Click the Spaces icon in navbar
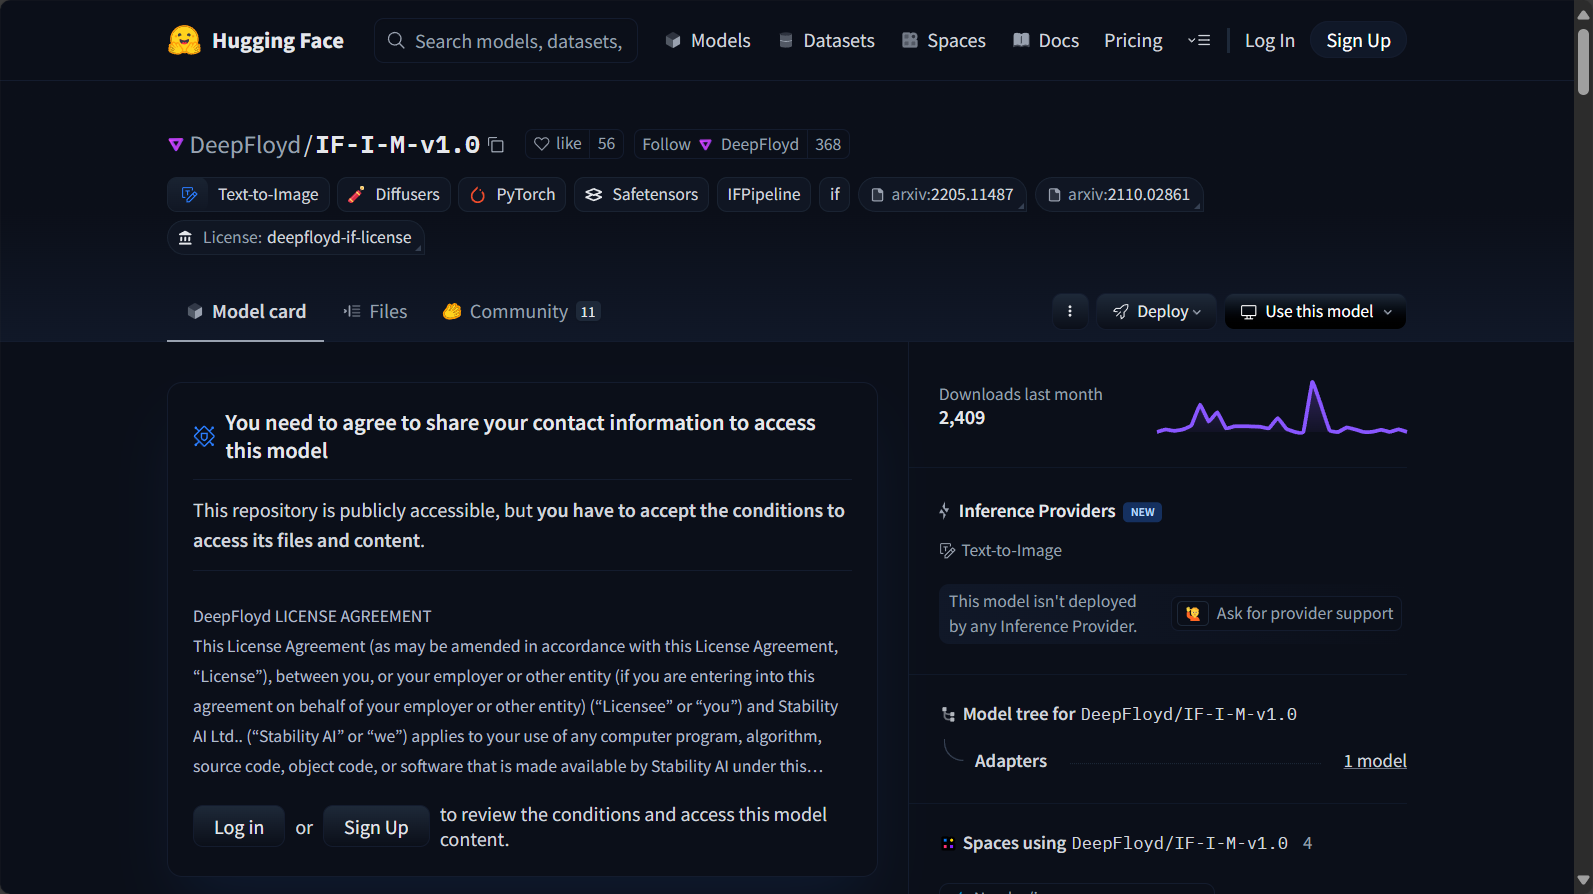Viewport: 1593px width, 894px height. 910,41
